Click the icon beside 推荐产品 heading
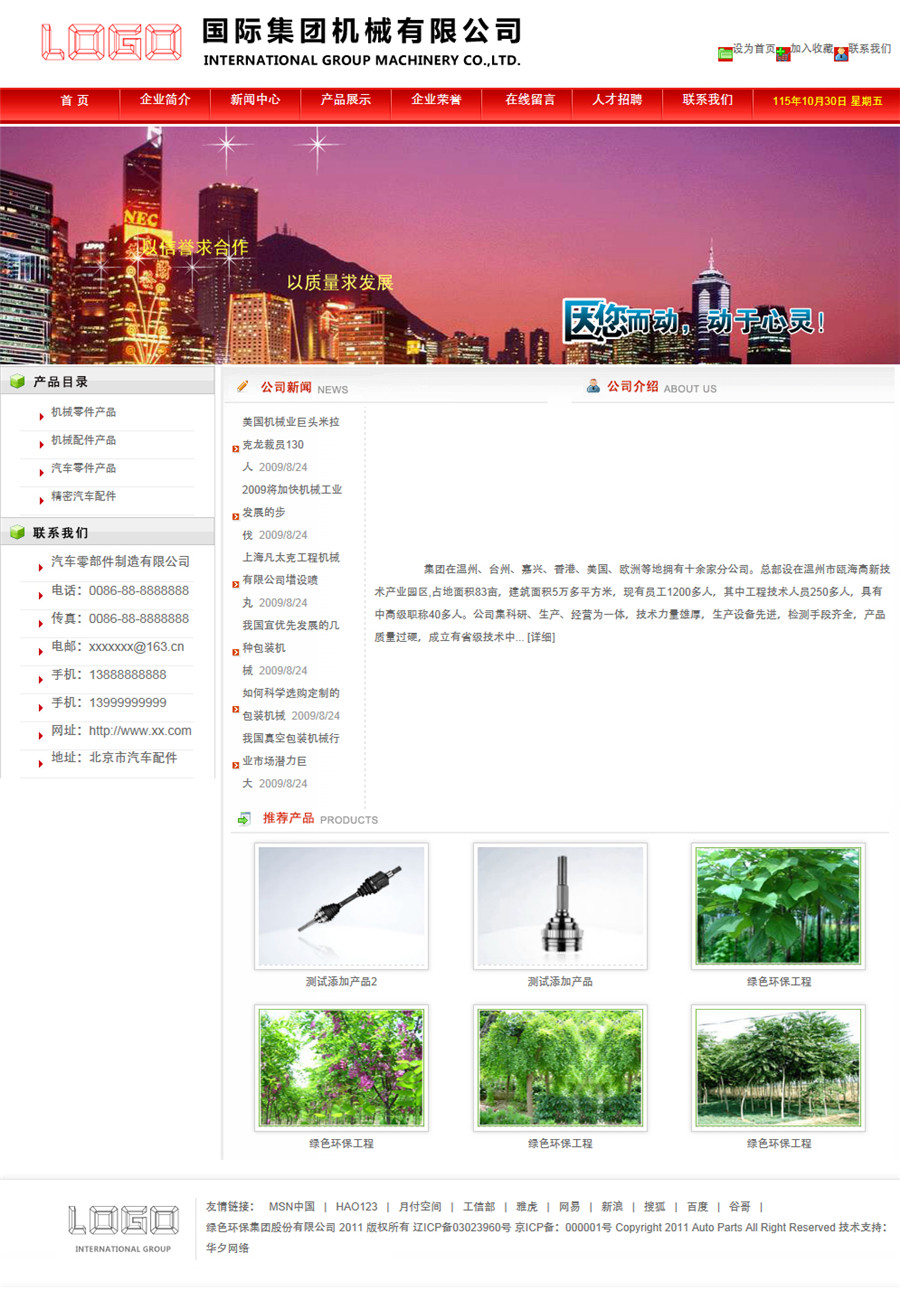Screen dimensions: 900x1290 (244, 819)
